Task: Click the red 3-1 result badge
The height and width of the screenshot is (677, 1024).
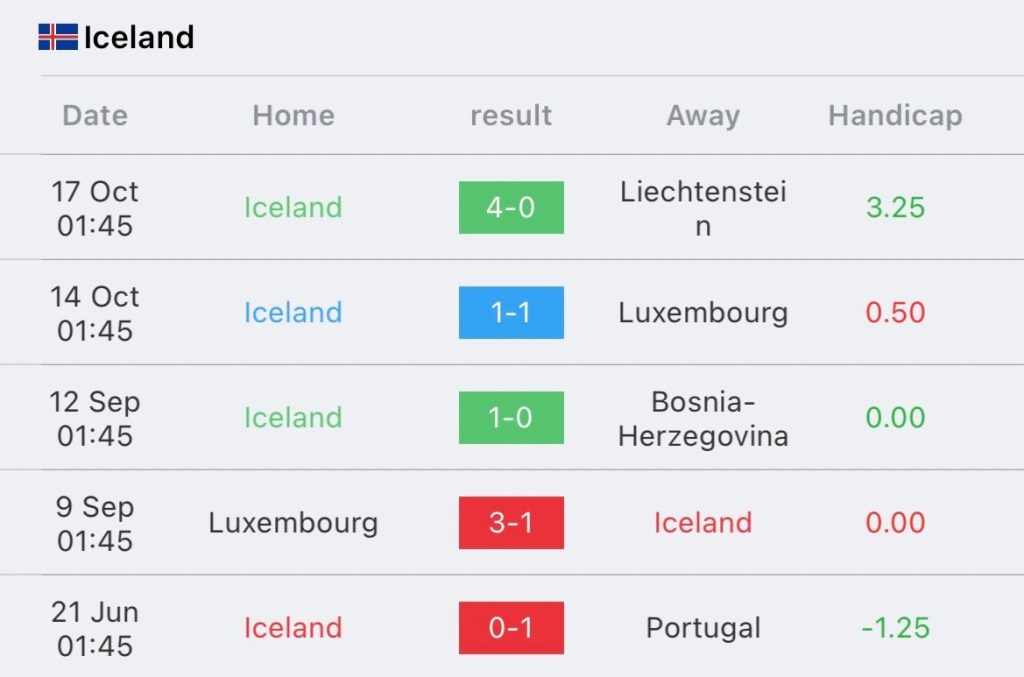Action: [511, 523]
